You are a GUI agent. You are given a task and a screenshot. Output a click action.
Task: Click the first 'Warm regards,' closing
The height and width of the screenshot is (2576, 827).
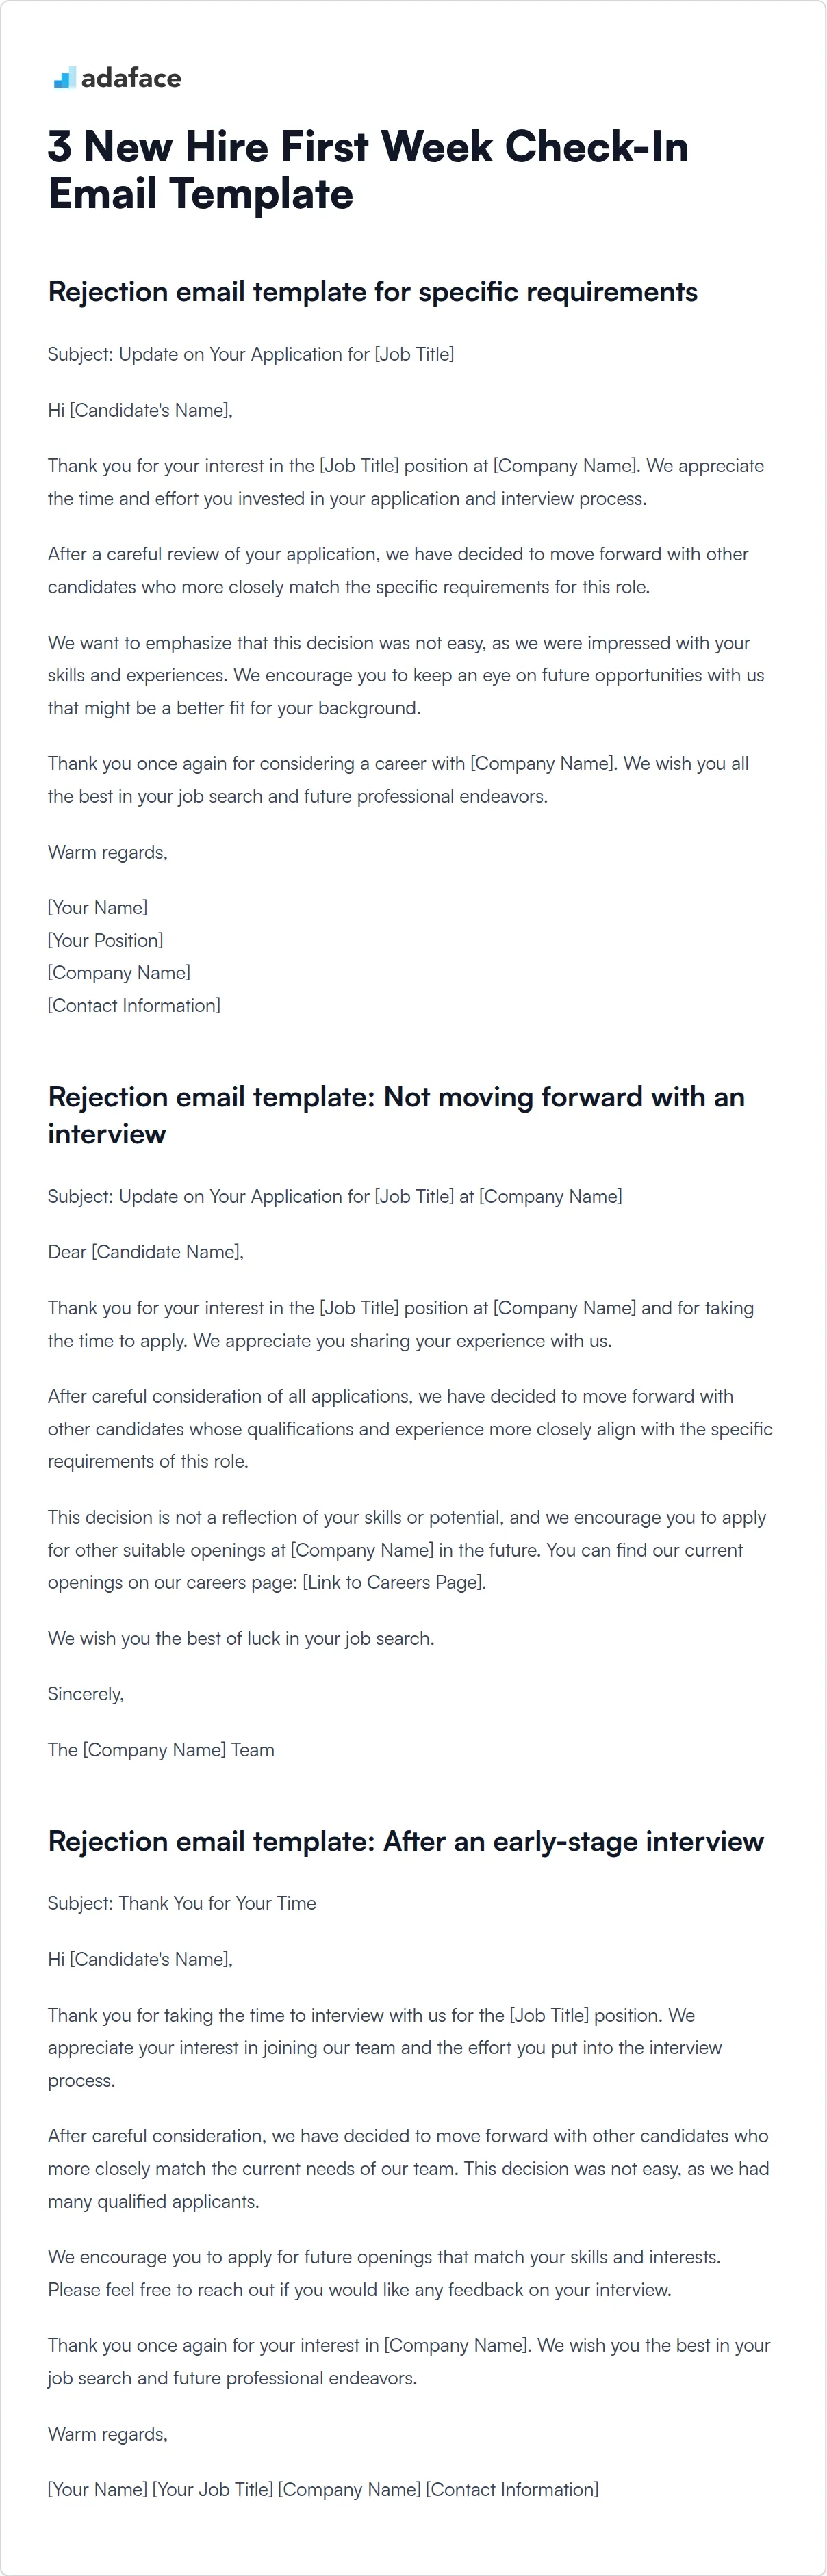[x=108, y=852]
